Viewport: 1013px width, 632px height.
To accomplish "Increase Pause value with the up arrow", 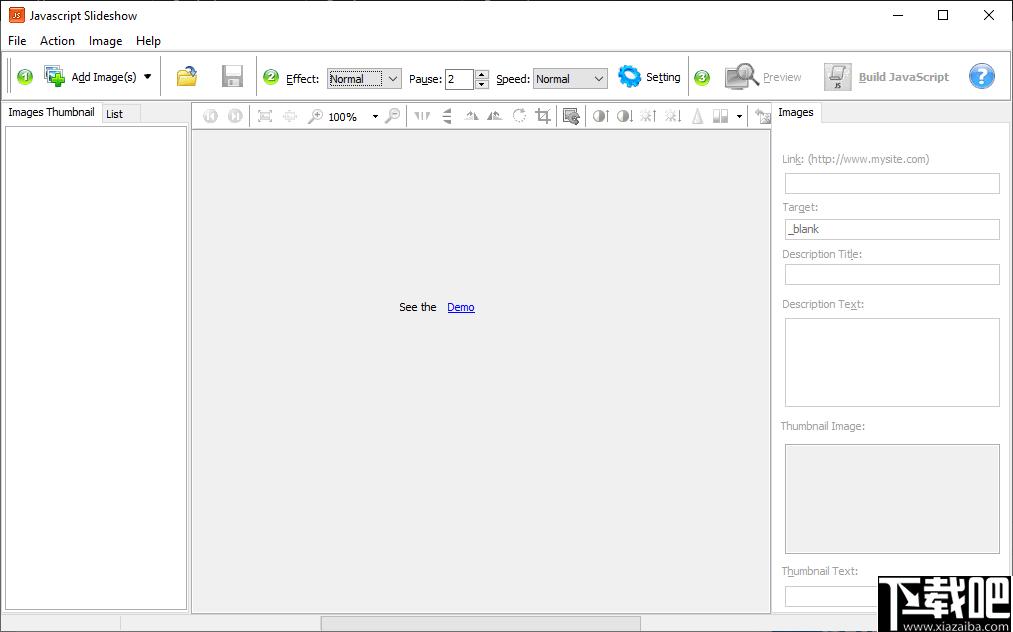I will click(x=482, y=74).
